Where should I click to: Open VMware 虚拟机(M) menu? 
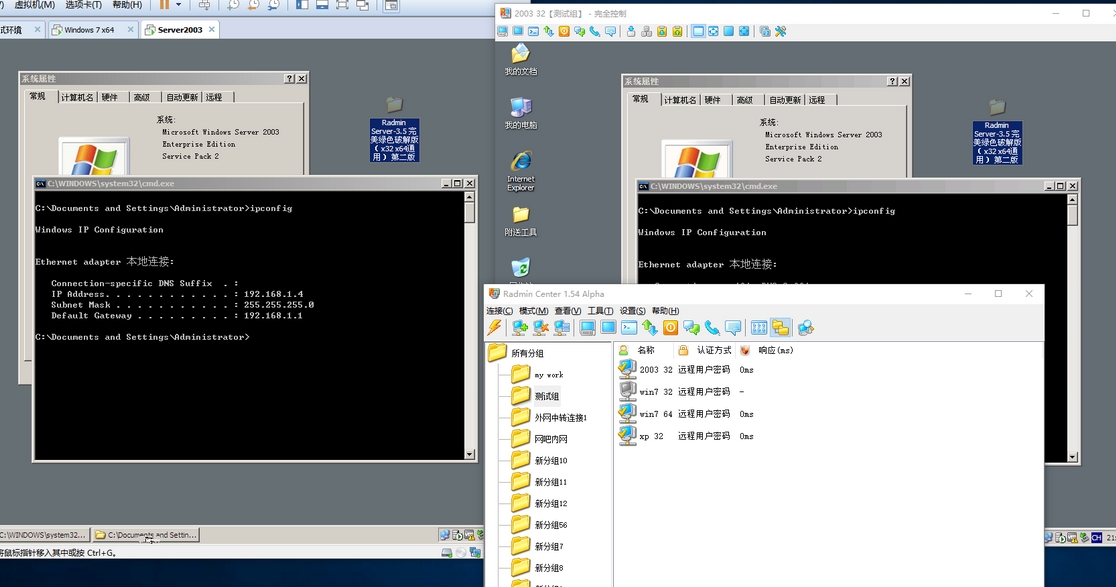click(x=34, y=5)
